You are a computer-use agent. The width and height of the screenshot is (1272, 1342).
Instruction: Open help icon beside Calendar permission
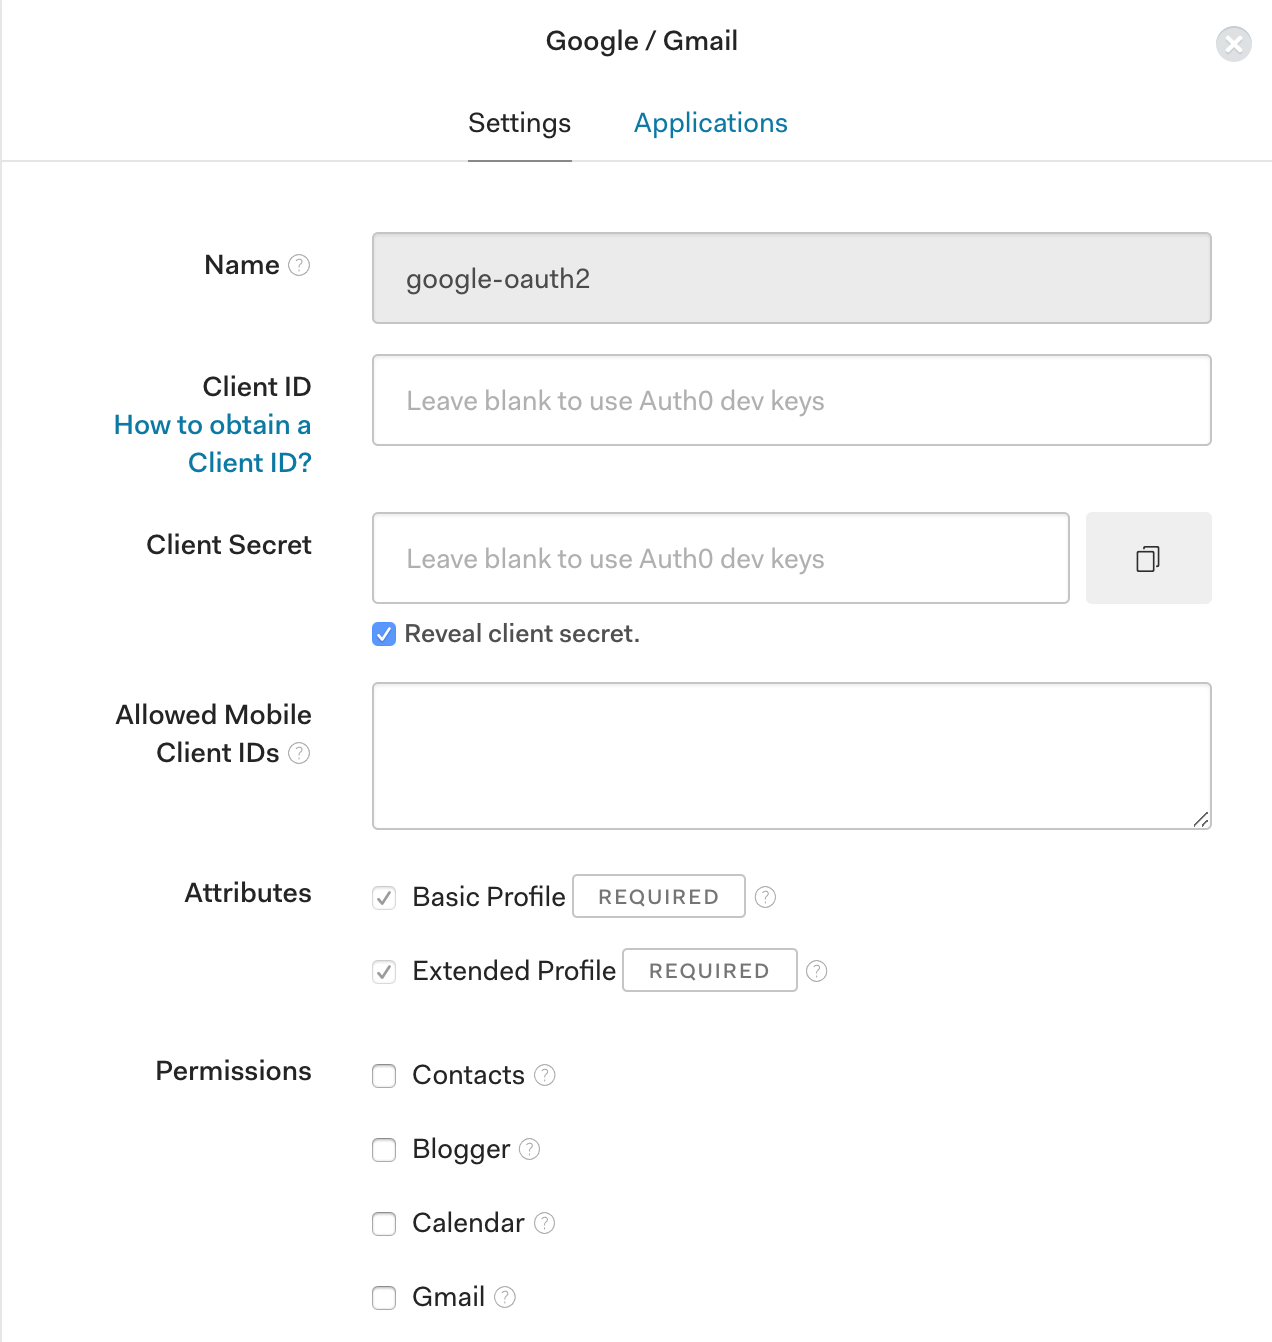544,1223
